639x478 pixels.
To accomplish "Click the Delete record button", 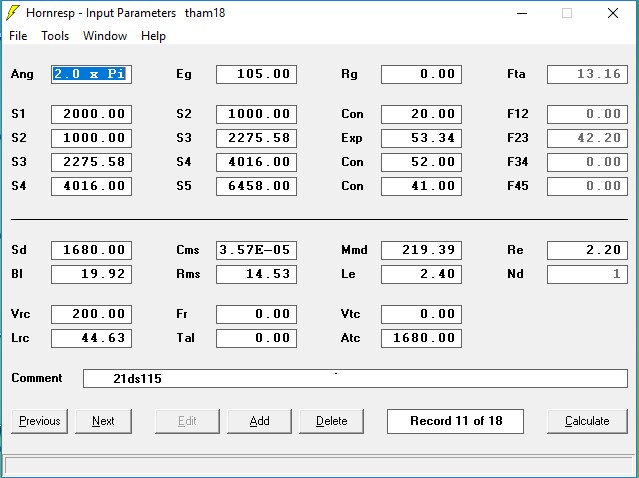I will (x=331, y=421).
